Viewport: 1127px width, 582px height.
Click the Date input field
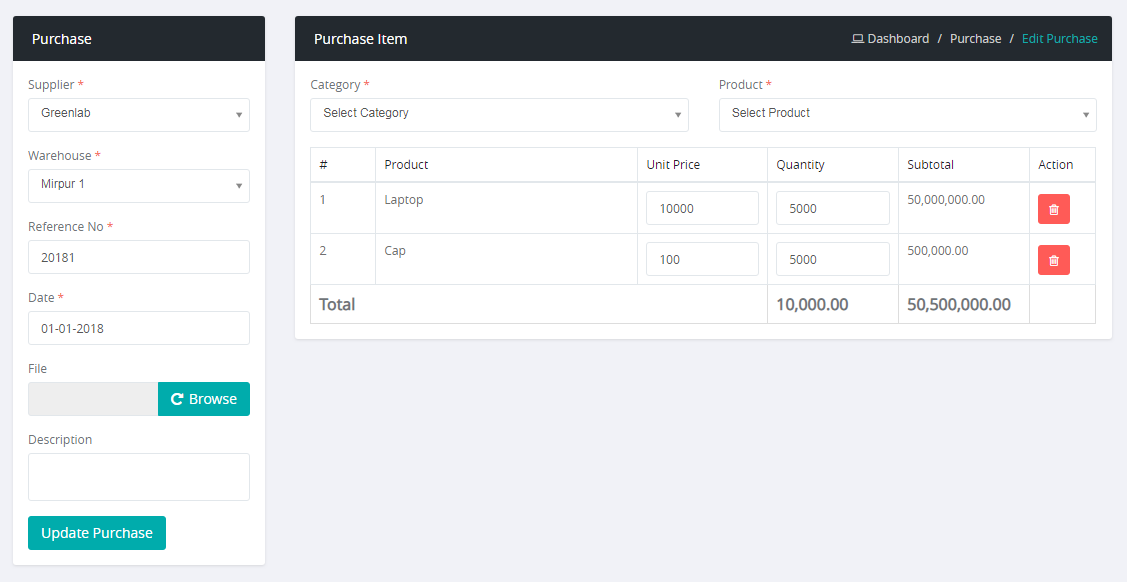click(139, 328)
